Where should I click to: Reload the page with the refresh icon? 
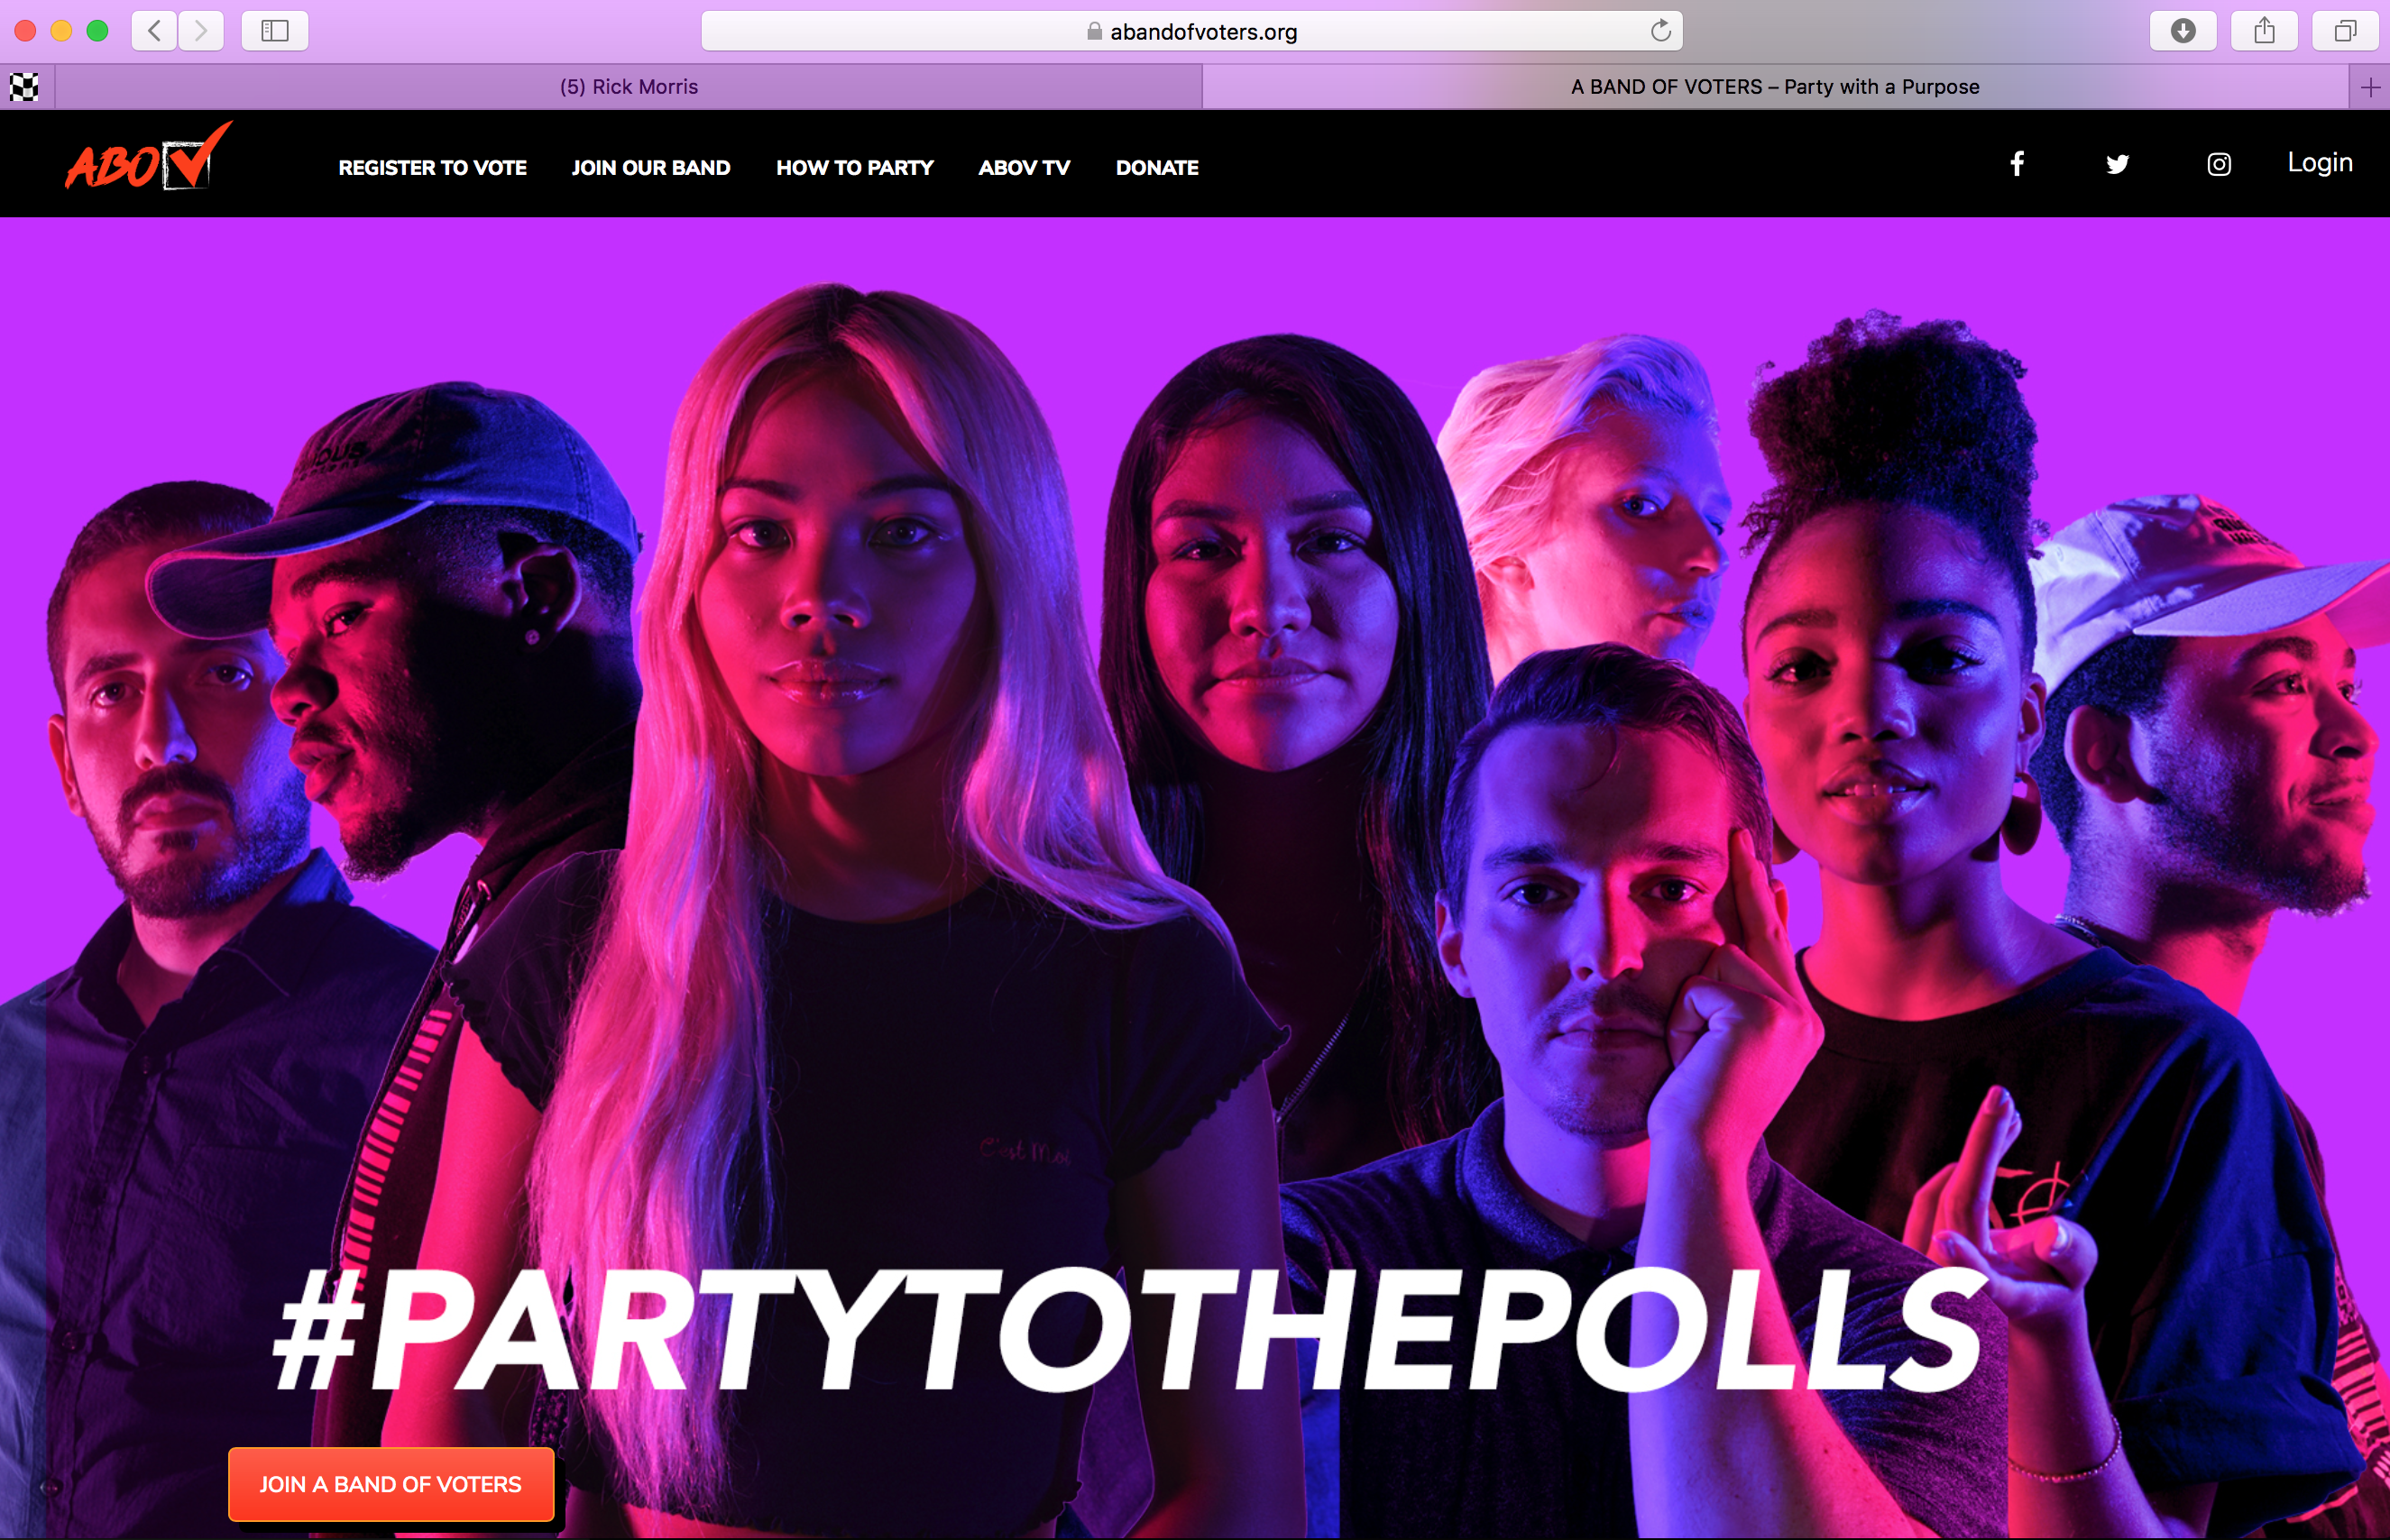(1660, 31)
